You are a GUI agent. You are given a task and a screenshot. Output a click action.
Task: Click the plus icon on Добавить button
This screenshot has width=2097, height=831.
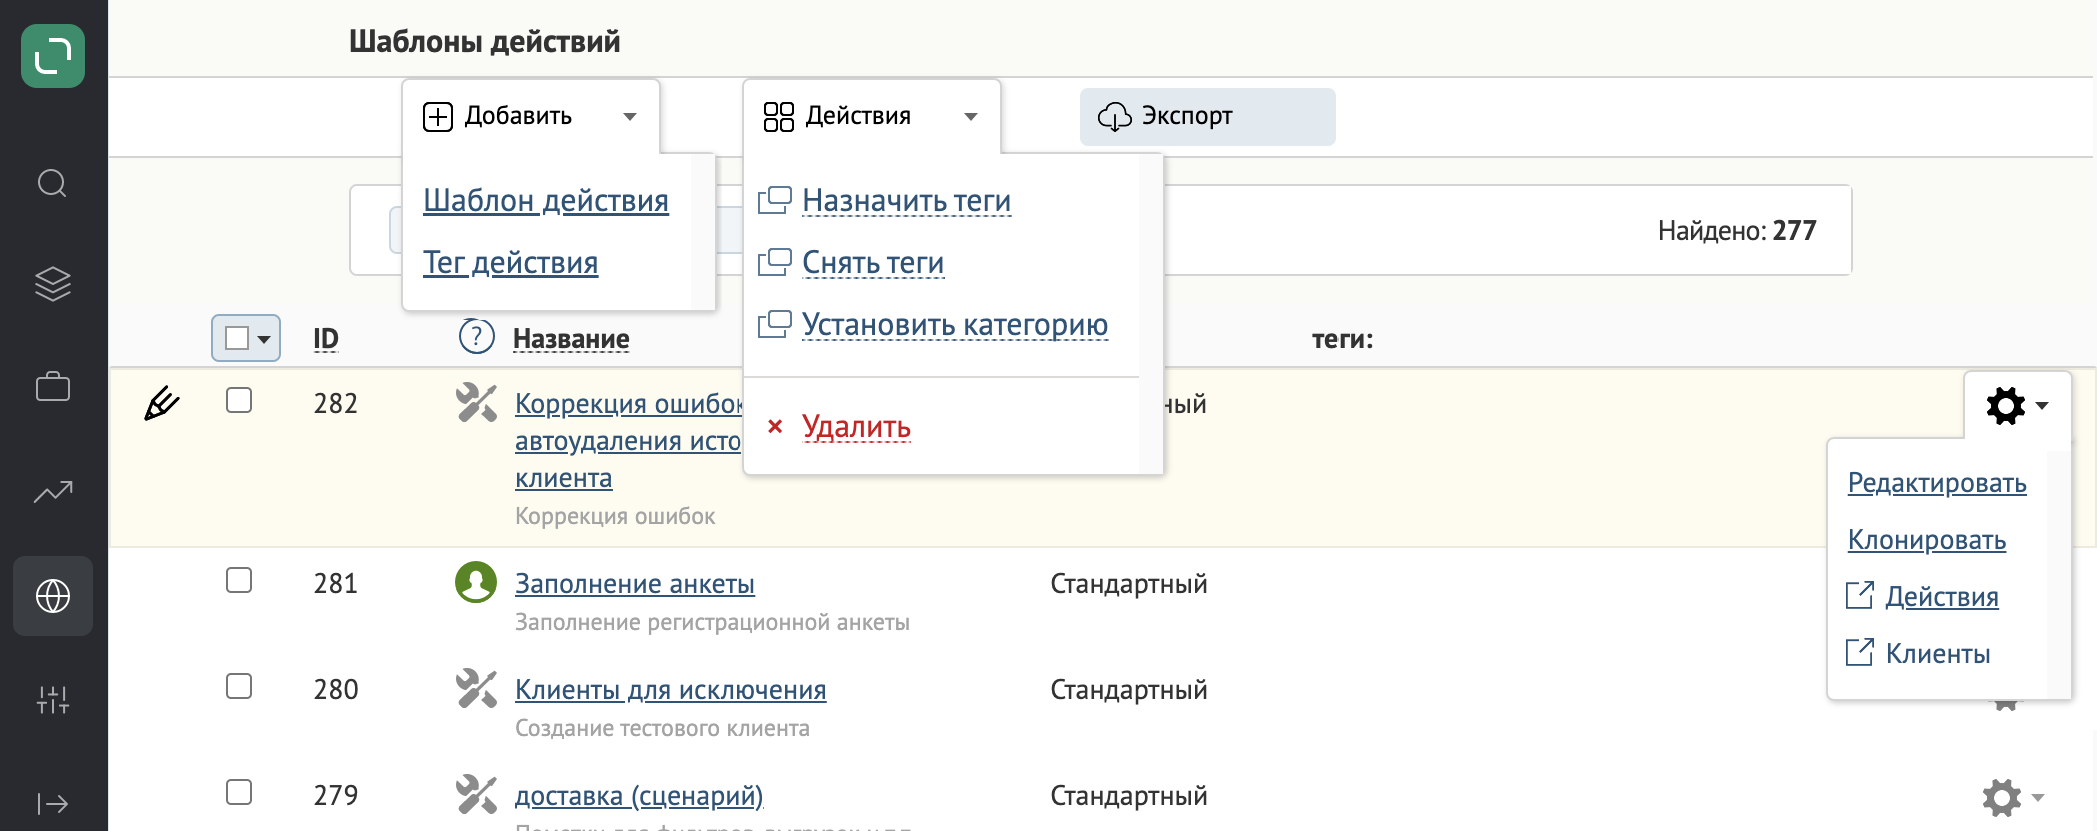pos(438,117)
